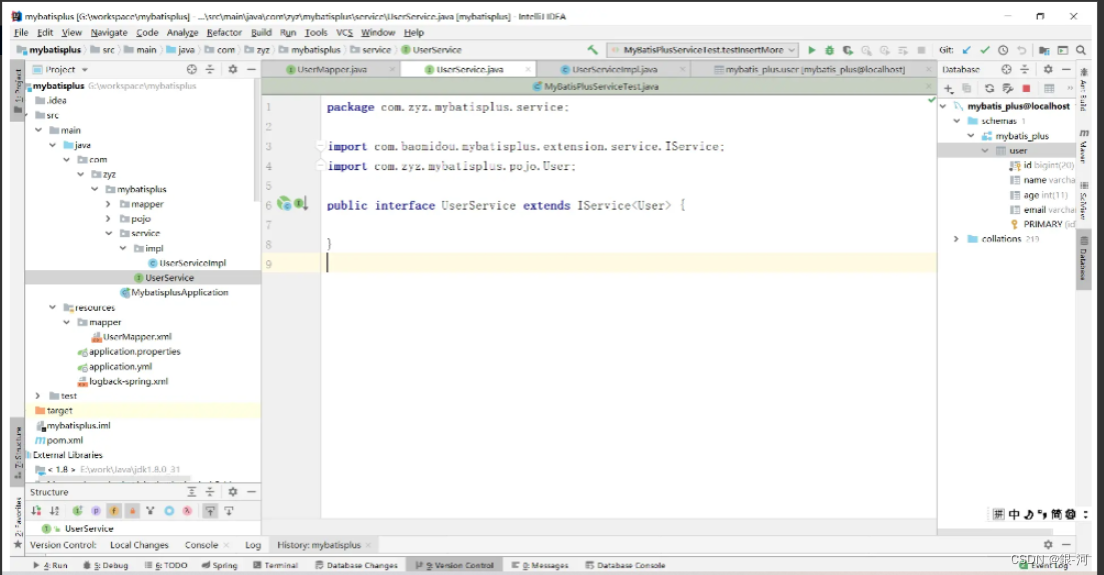Start debugging with the green bug icon
Viewport: 1104px width, 575px height.
(x=829, y=50)
